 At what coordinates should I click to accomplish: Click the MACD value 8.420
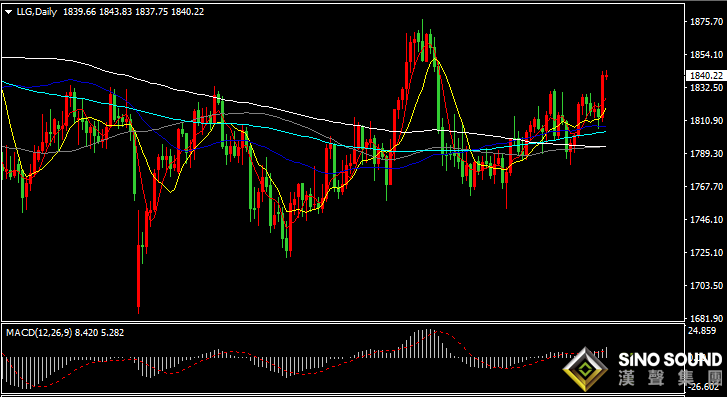pyautogui.click(x=87, y=333)
